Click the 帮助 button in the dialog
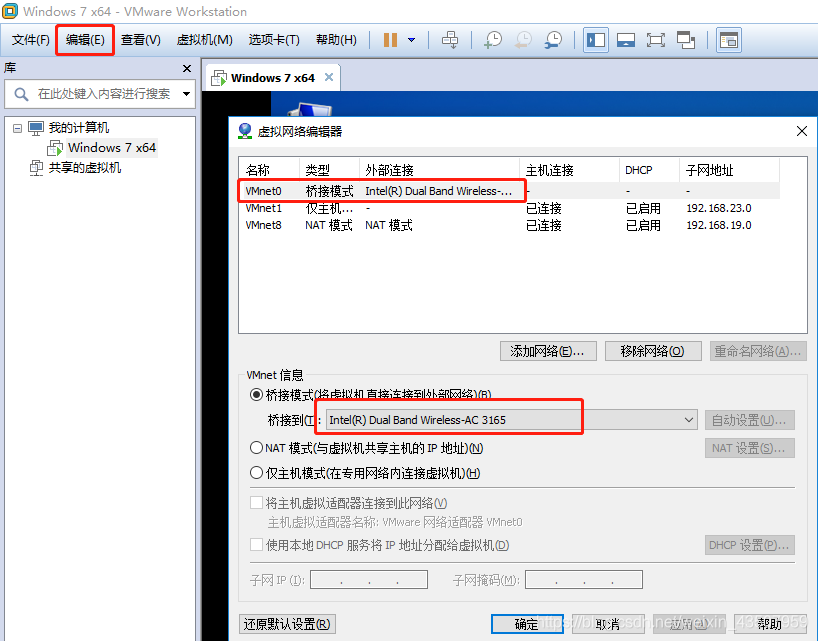818x641 pixels. click(771, 624)
